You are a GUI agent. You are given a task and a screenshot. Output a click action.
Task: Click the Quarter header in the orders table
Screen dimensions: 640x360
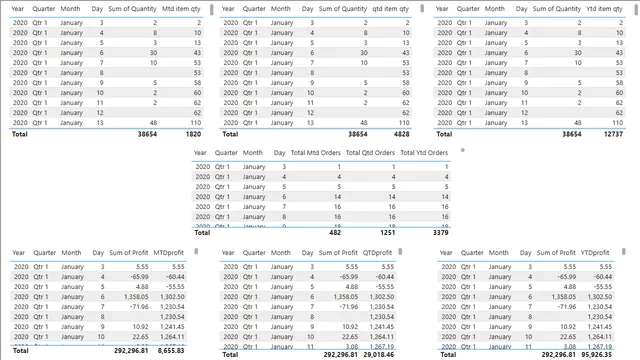pyautogui.click(x=226, y=153)
